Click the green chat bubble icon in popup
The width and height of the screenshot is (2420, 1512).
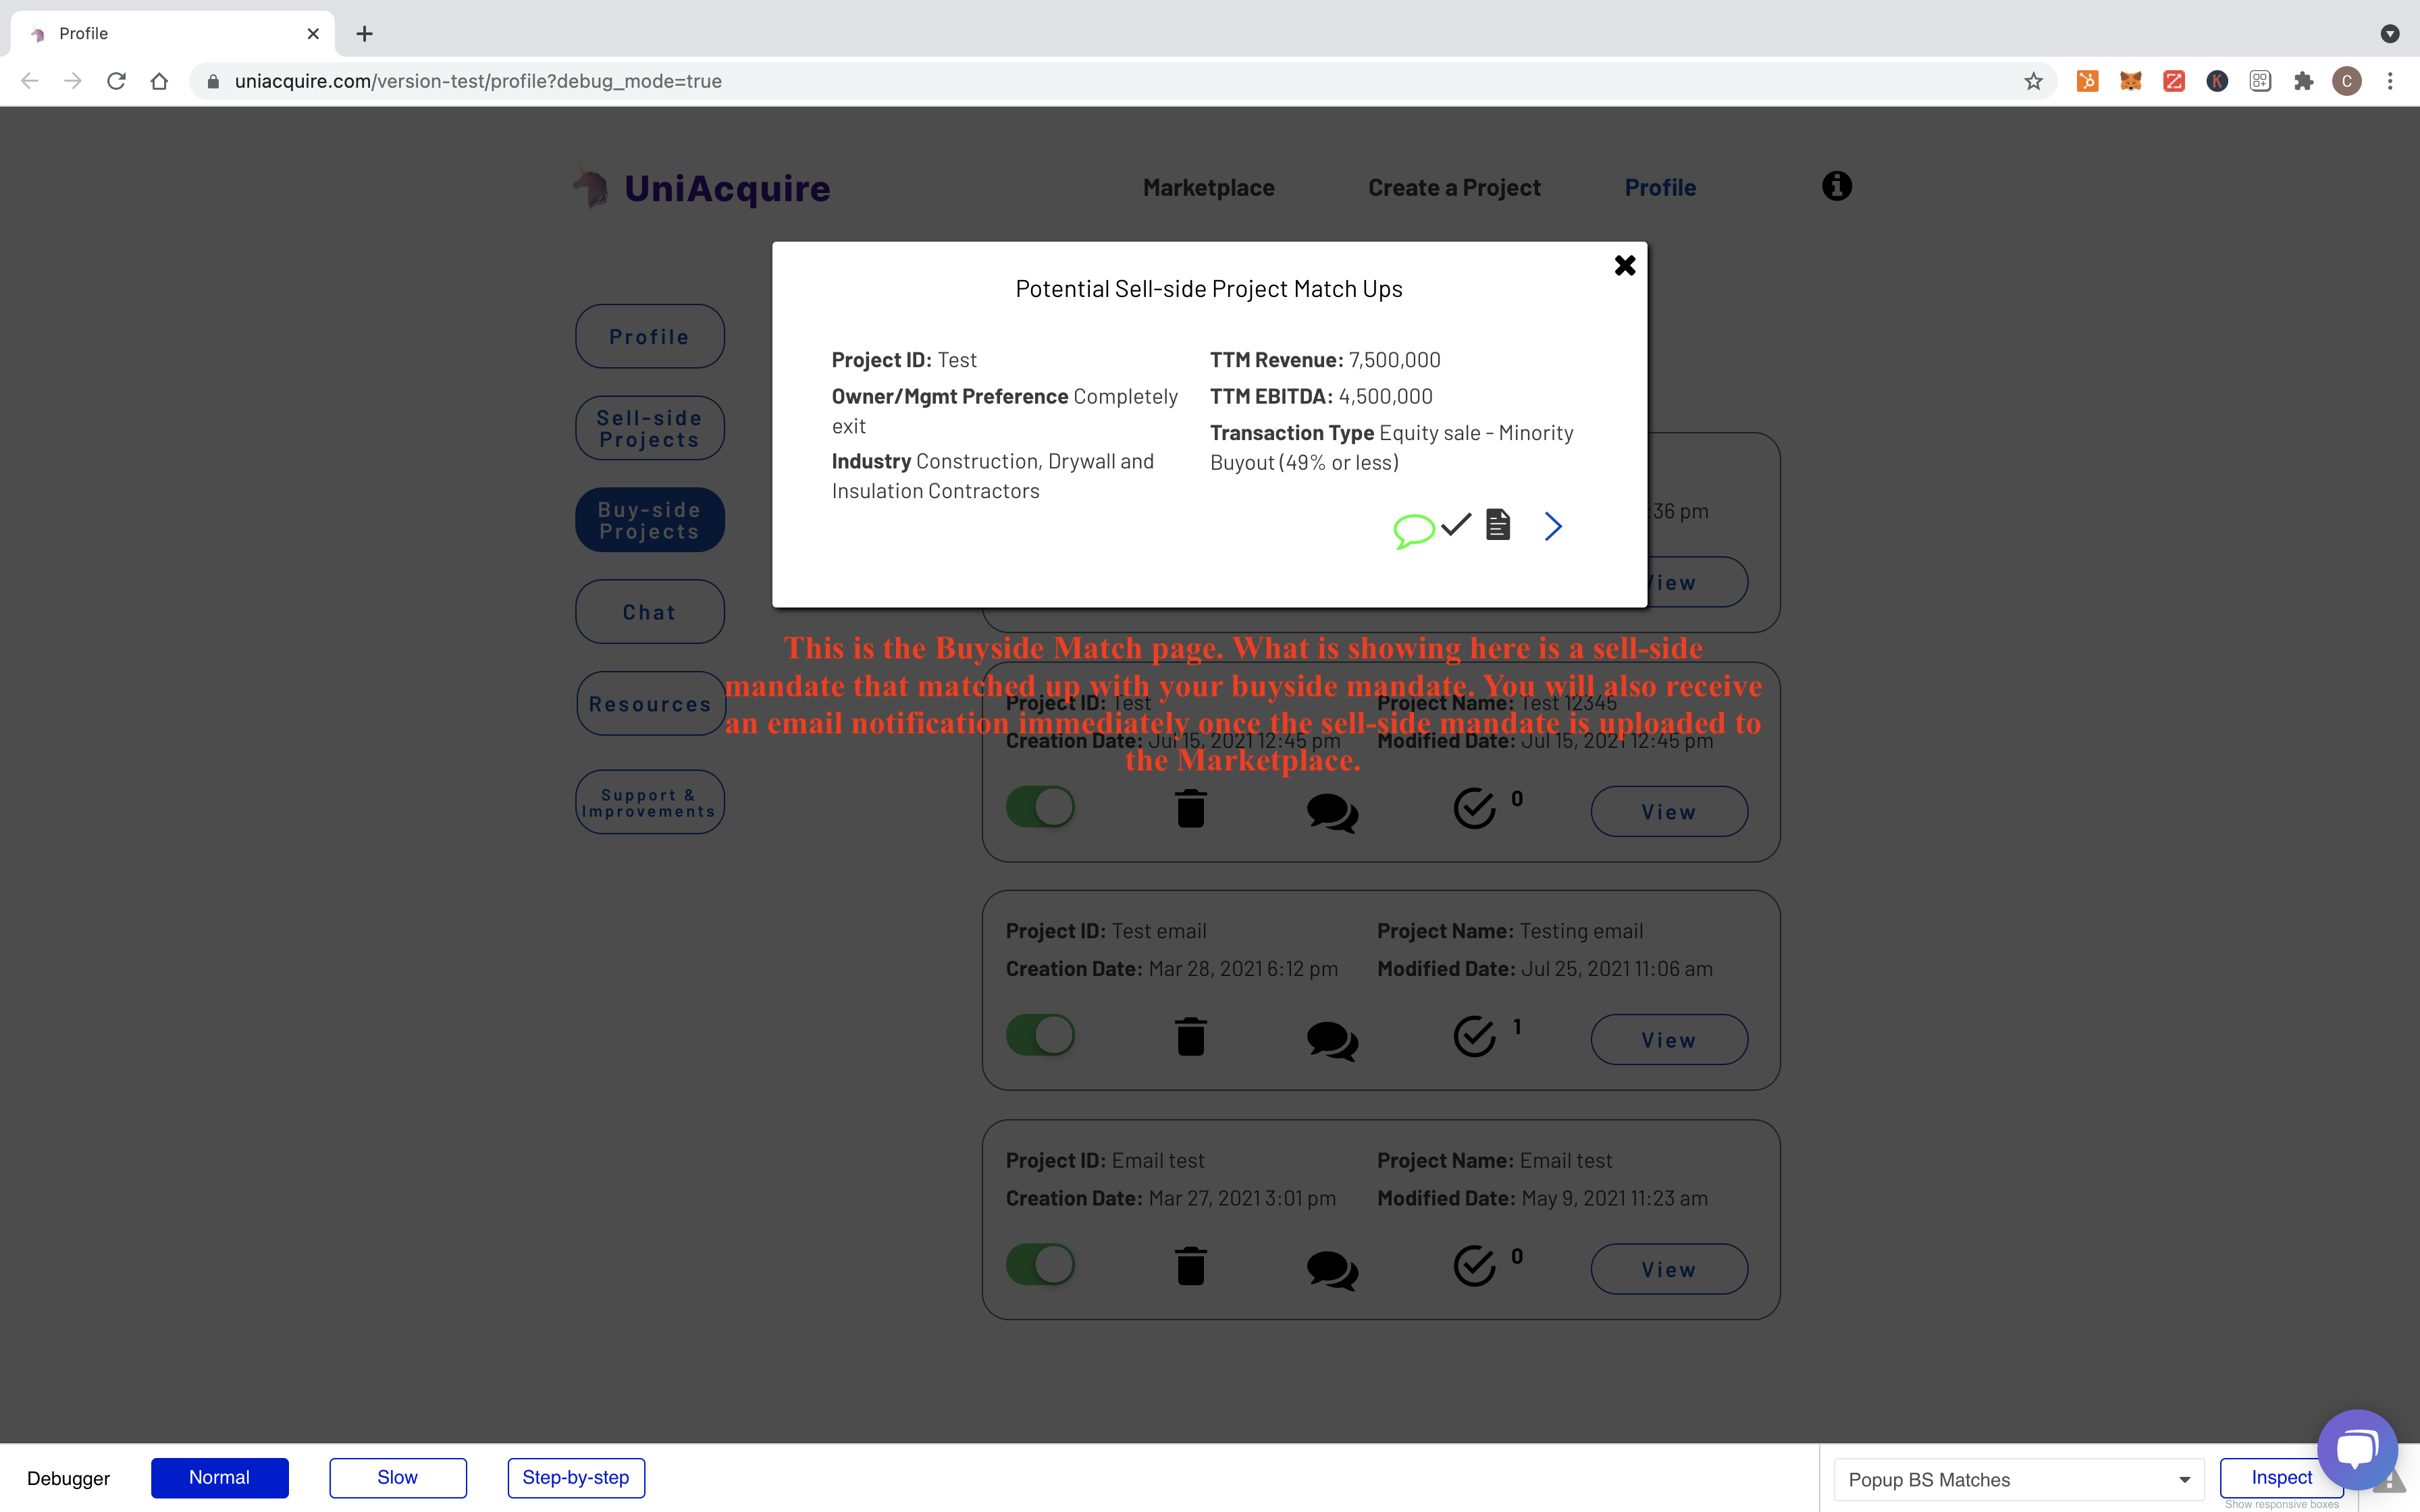(1413, 530)
